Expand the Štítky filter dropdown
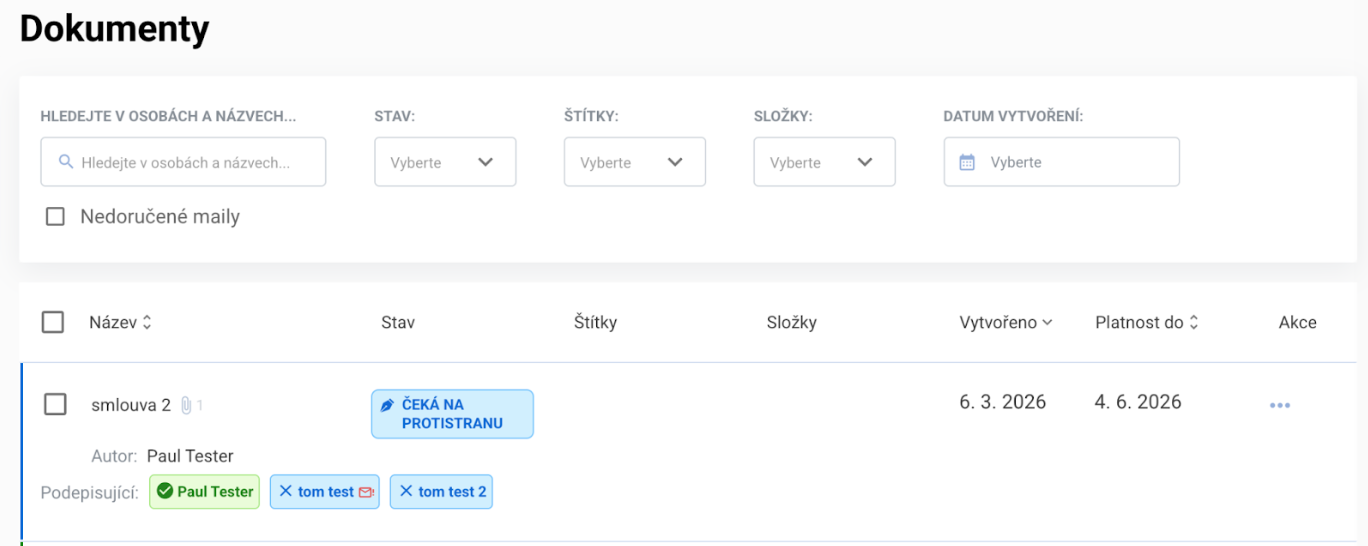1368x546 pixels. 634,162
